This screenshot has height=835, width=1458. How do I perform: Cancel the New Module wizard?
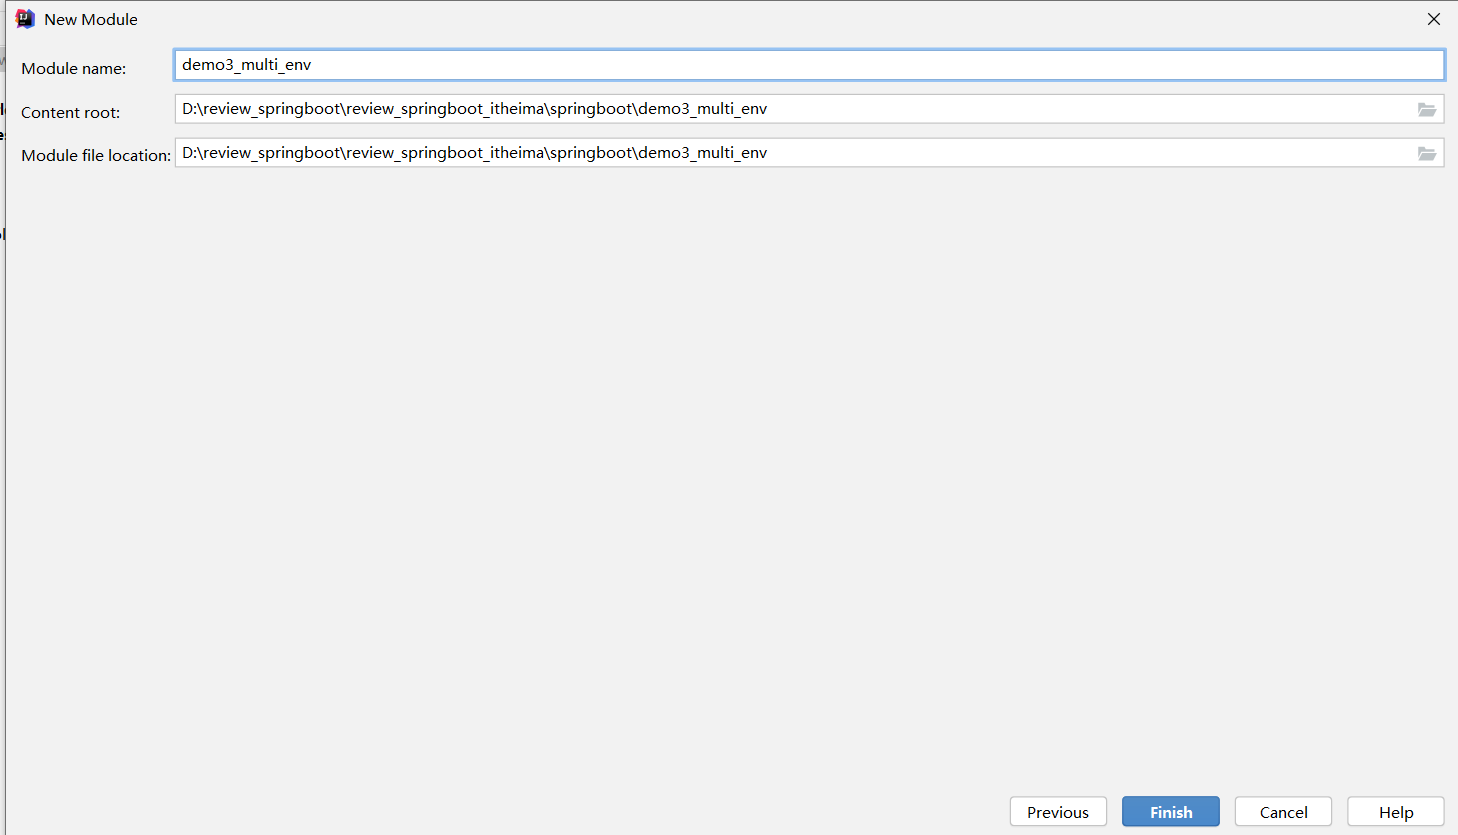click(x=1283, y=812)
